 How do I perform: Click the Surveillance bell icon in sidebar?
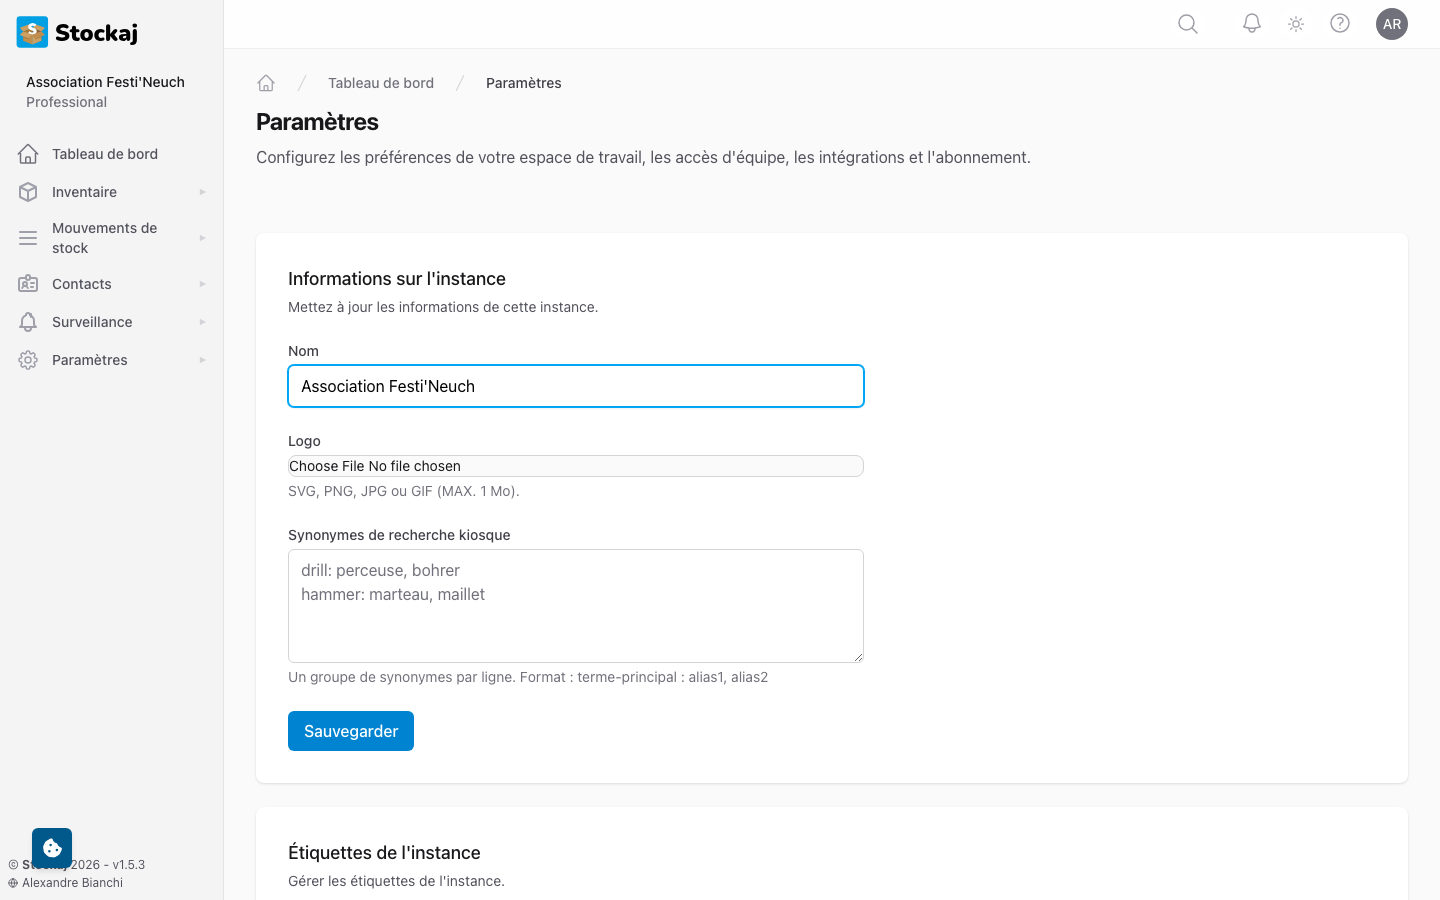28,322
